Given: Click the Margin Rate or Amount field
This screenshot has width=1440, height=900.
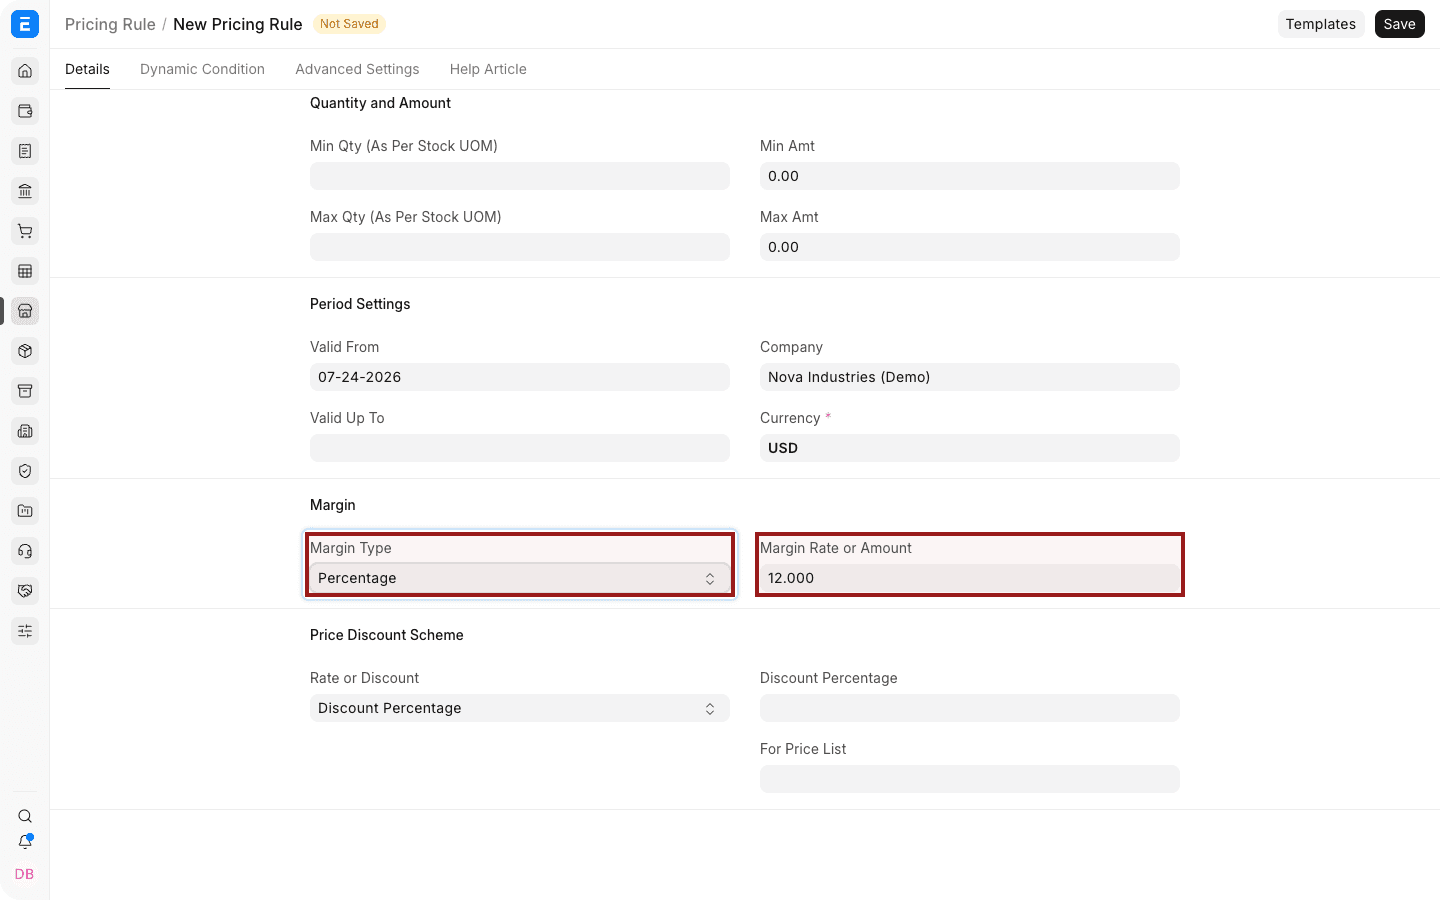Looking at the screenshot, I should tap(970, 578).
